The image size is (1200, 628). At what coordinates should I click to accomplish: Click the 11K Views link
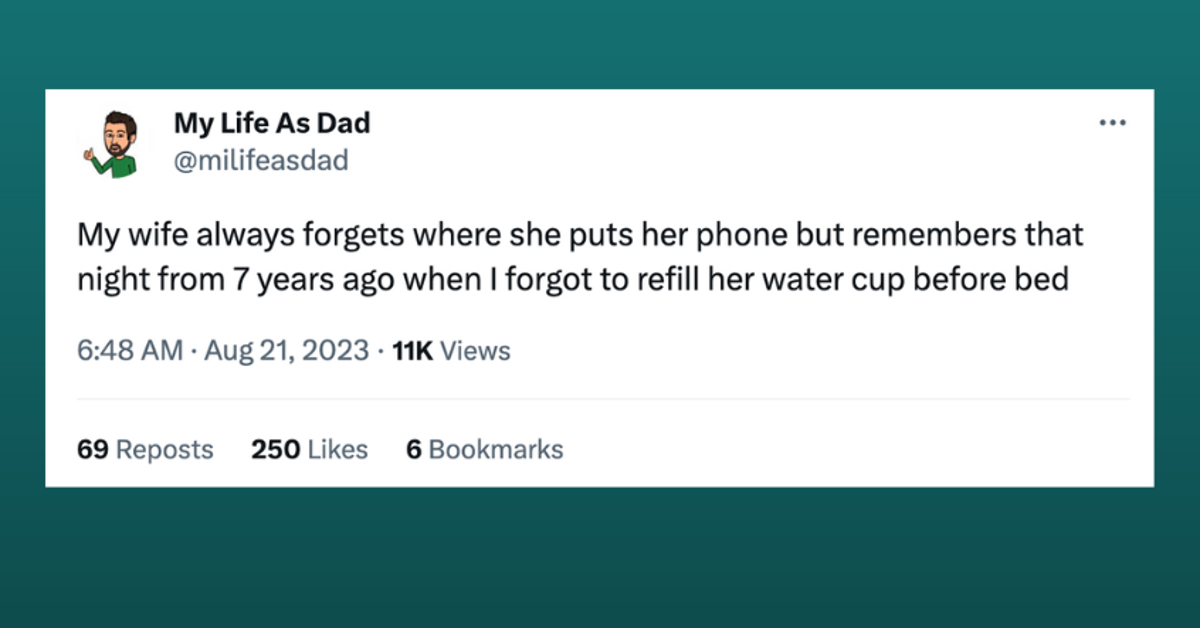[x=449, y=350]
